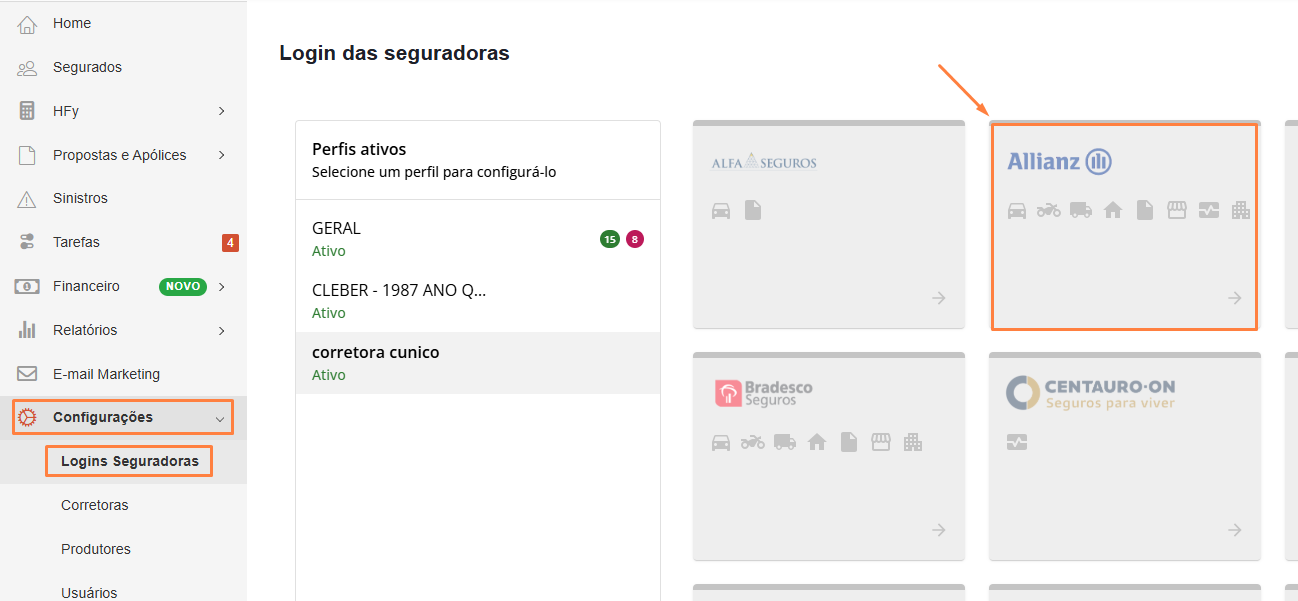This screenshot has height=601, width=1298.
Task: Click the Relatórios bar chart icon
Action: point(27,330)
